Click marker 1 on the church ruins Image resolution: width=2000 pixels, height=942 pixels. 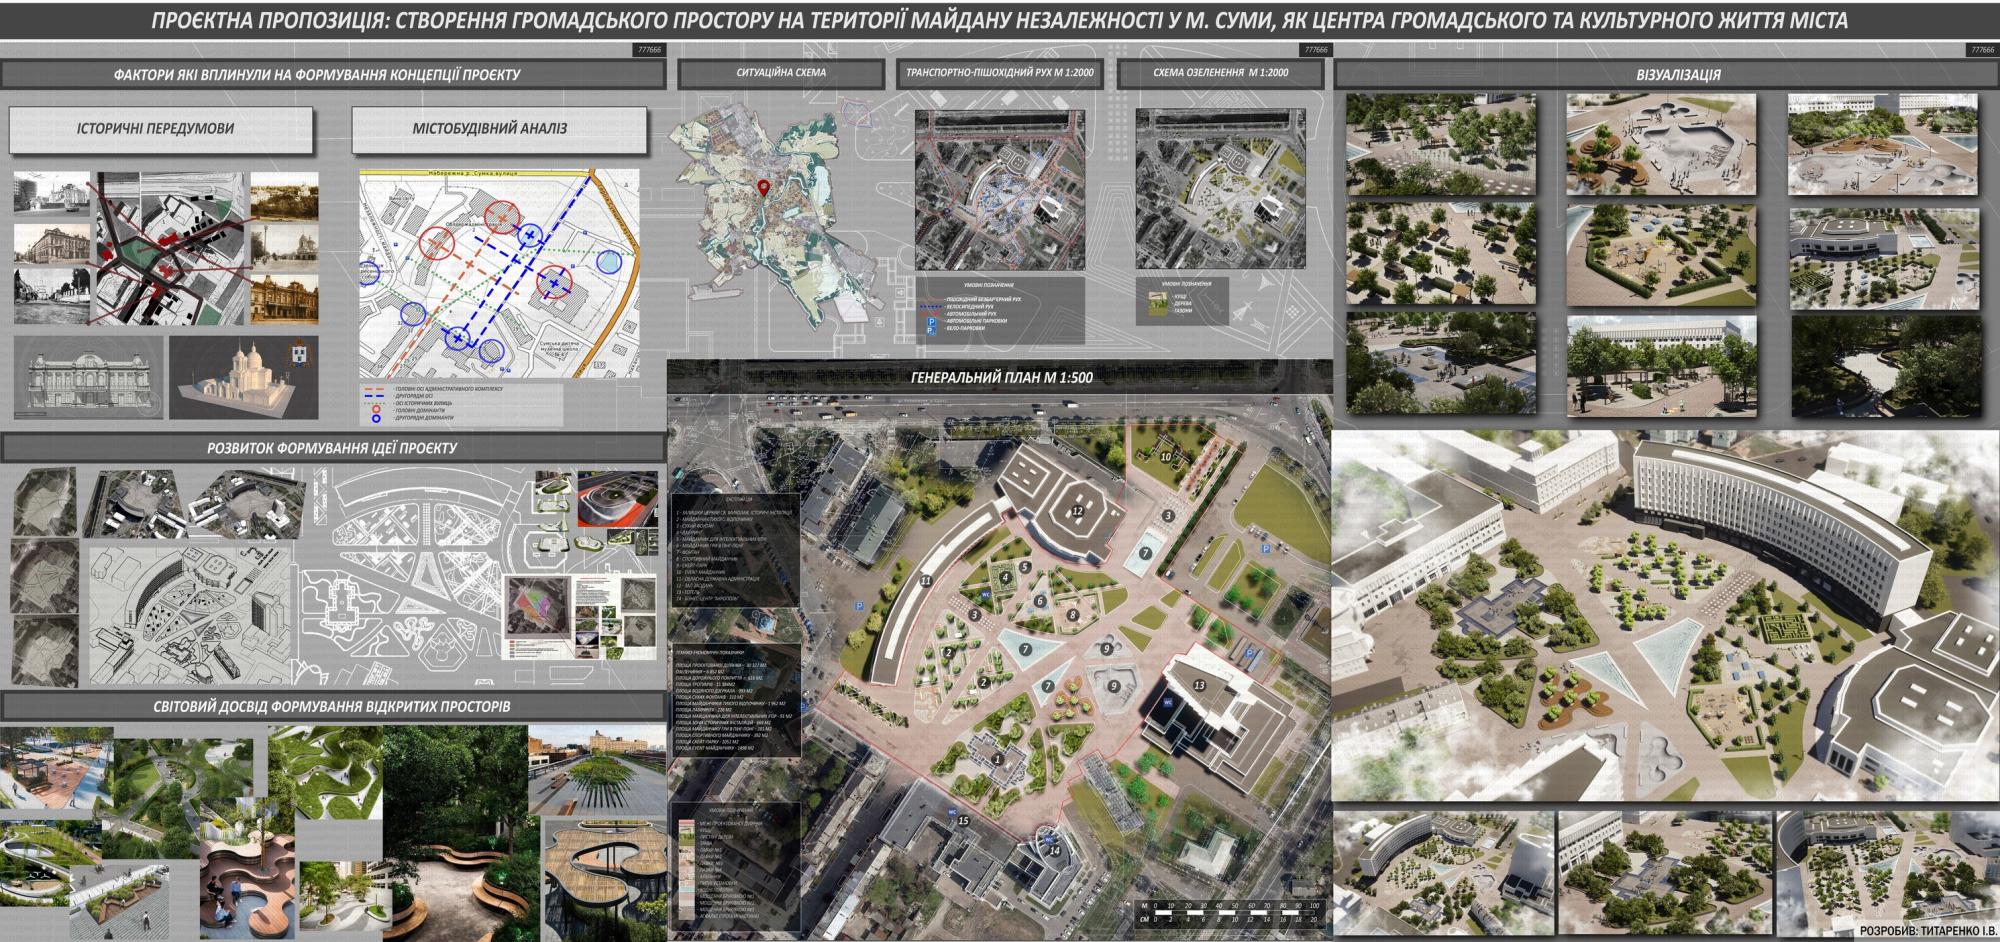(x=996, y=760)
